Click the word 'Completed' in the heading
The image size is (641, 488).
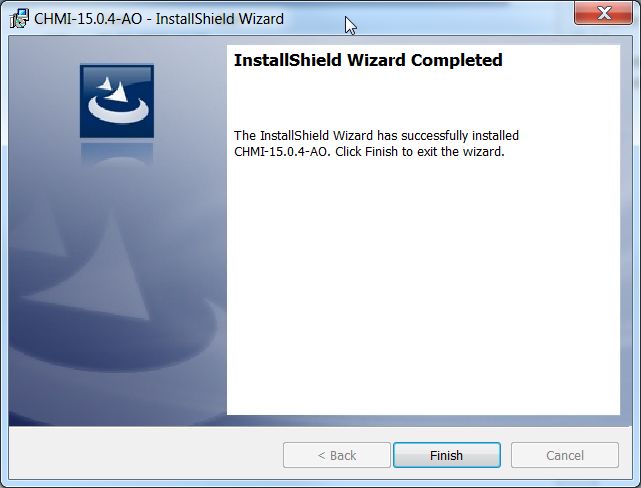(457, 60)
